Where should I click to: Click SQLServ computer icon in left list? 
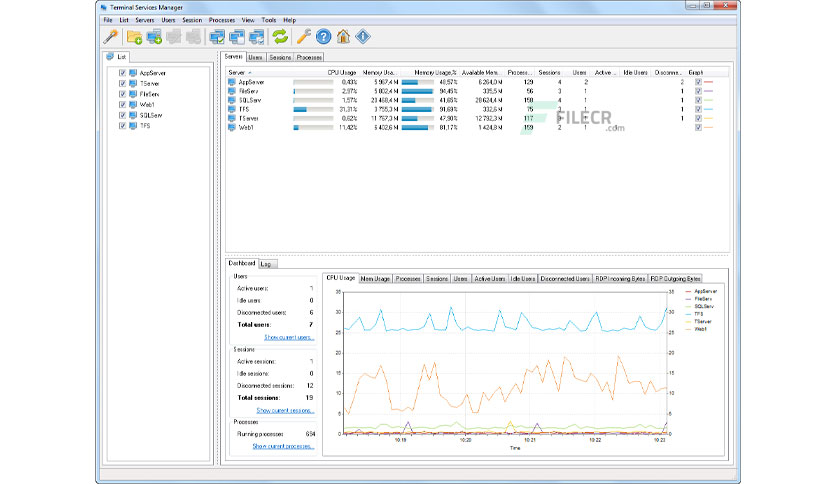pos(133,115)
